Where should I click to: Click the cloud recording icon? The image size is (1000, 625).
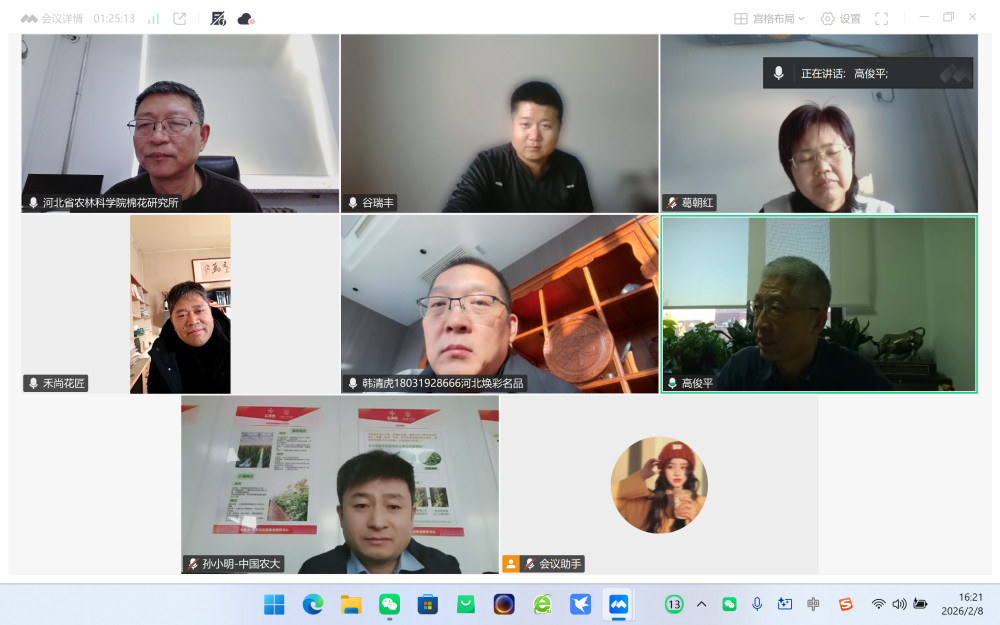pyautogui.click(x=245, y=18)
